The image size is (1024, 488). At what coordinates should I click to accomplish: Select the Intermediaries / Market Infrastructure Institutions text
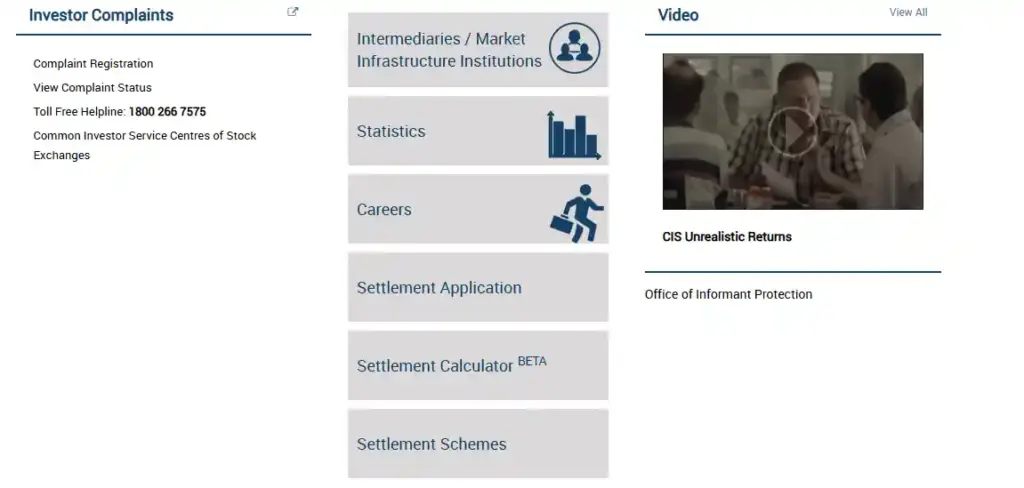[x=449, y=50]
